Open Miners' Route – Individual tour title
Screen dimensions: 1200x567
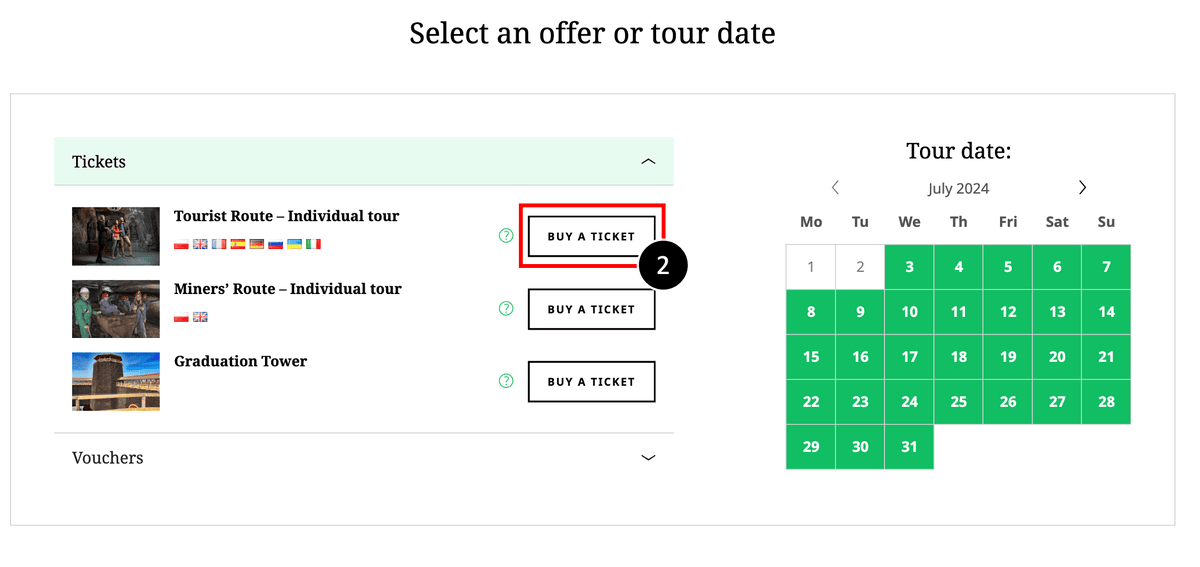click(288, 289)
